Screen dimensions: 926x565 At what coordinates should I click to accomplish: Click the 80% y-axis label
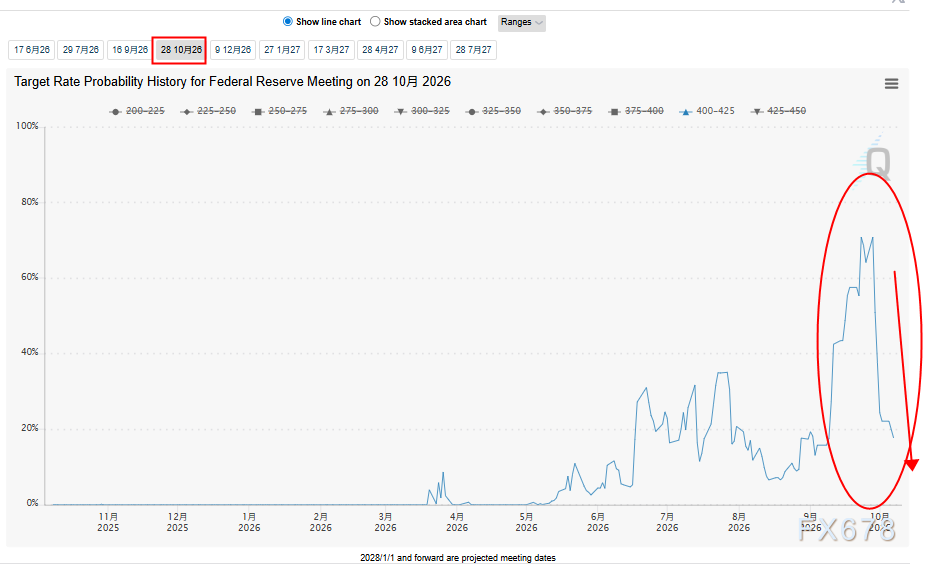pyautogui.click(x=30, y=202)
